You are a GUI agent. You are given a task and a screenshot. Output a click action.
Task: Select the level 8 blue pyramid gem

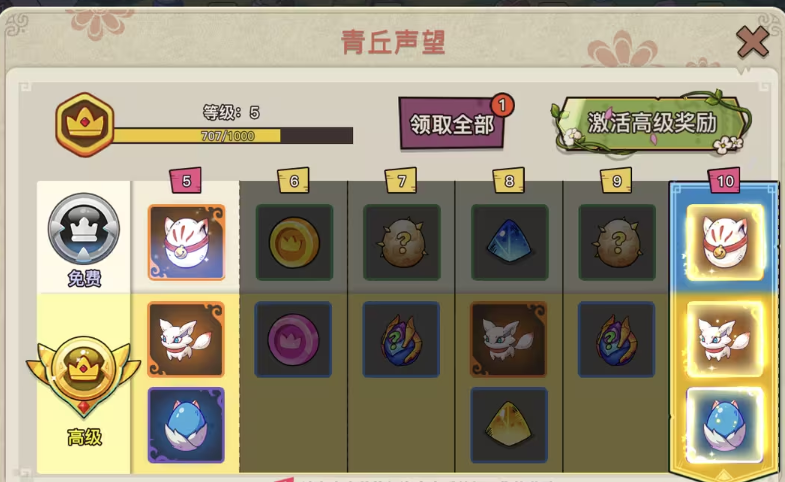[x=510, y=242]
